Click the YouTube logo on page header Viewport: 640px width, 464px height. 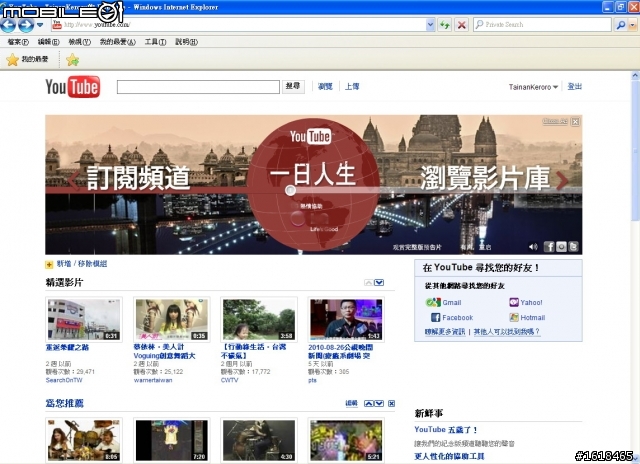coord(73,87)
